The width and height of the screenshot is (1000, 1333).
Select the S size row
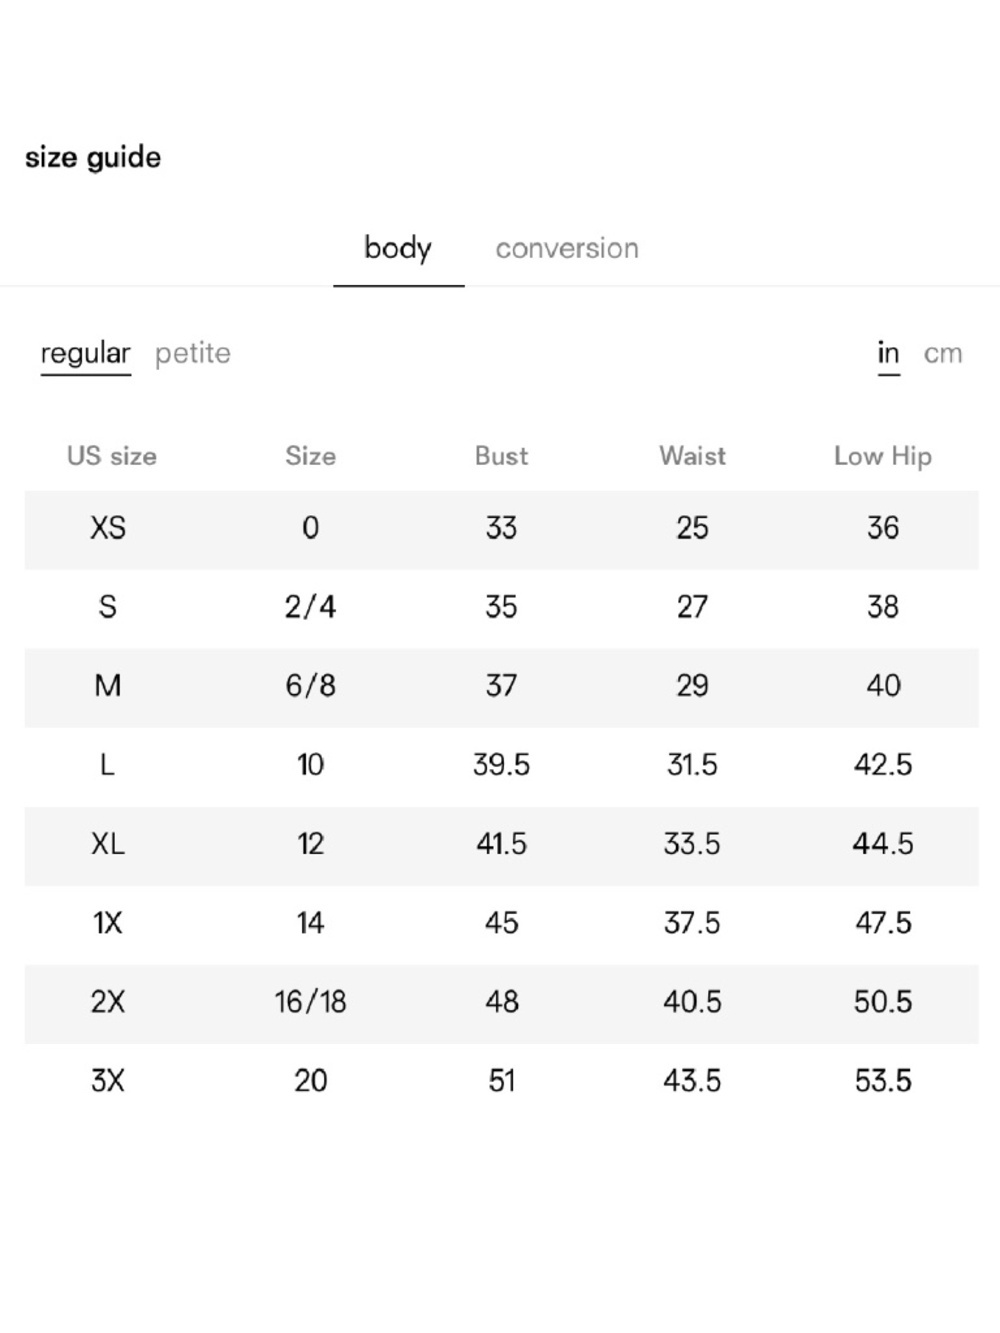tap(501, 608)
